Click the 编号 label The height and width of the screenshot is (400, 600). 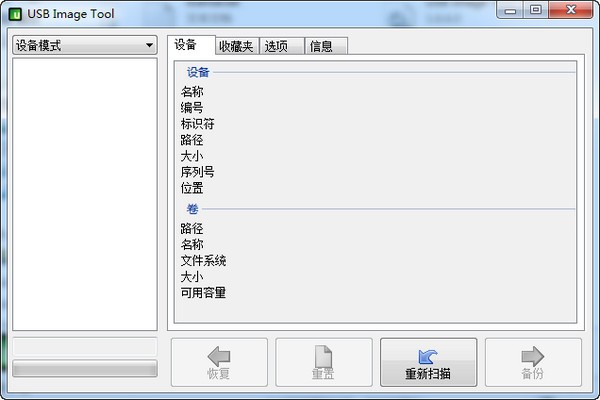coord(192,108)
